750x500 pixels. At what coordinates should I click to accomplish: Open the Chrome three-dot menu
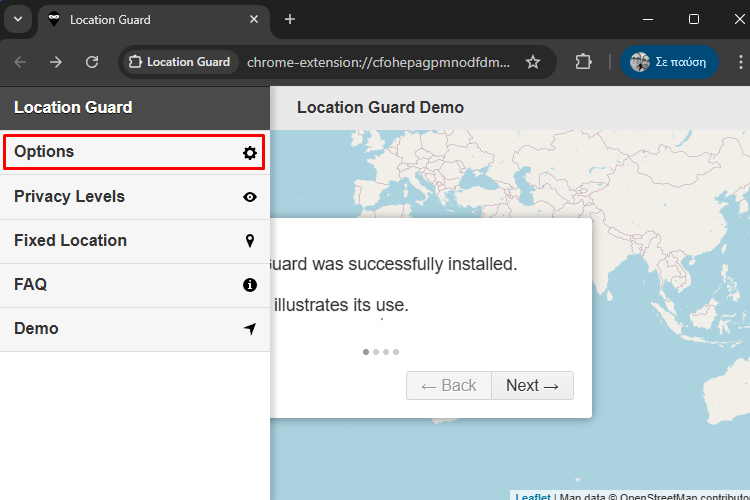pyautogui.click(x=740, y=62)
